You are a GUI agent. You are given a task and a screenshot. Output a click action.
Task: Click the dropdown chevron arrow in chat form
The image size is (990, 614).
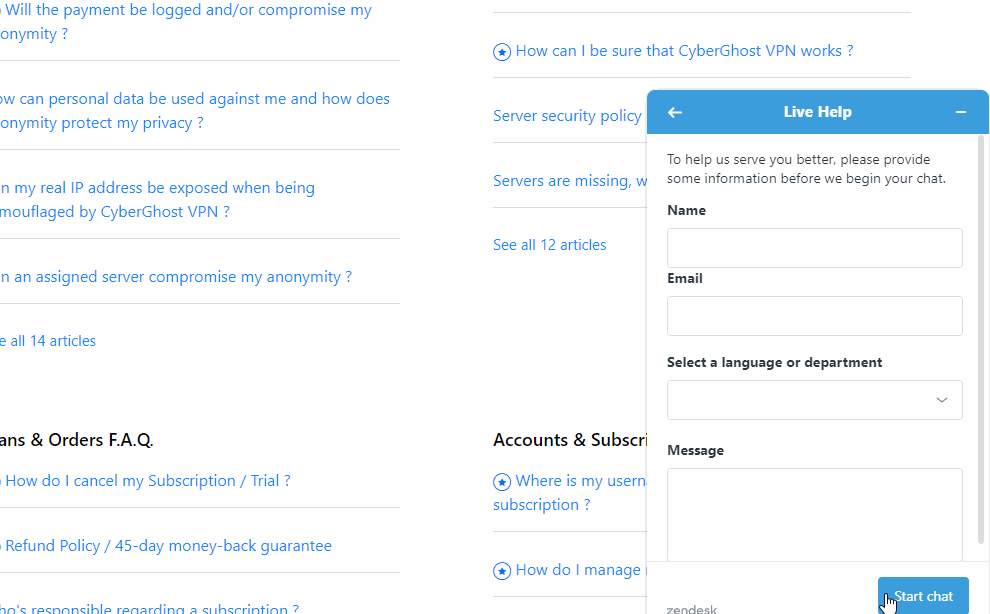pyautogui.click(x=941, y=400)
